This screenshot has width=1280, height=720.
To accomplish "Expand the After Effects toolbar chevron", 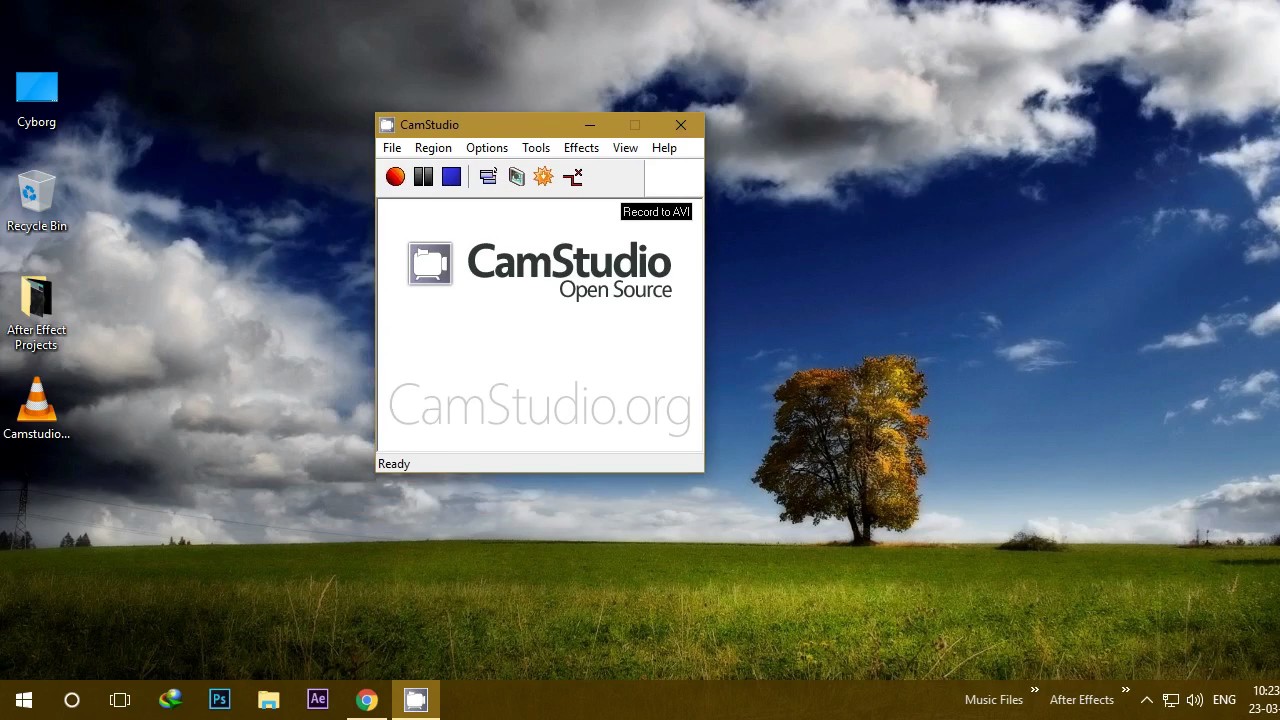I will pos(1126,690).
